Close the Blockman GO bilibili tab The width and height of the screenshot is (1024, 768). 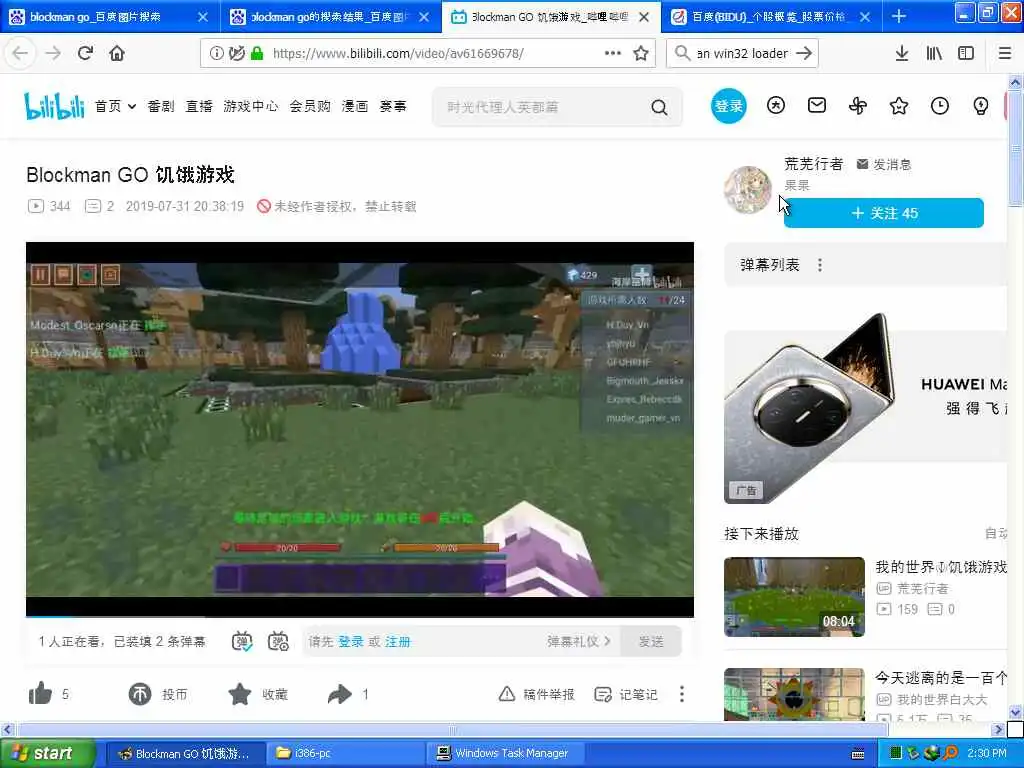tap(644, 17)
